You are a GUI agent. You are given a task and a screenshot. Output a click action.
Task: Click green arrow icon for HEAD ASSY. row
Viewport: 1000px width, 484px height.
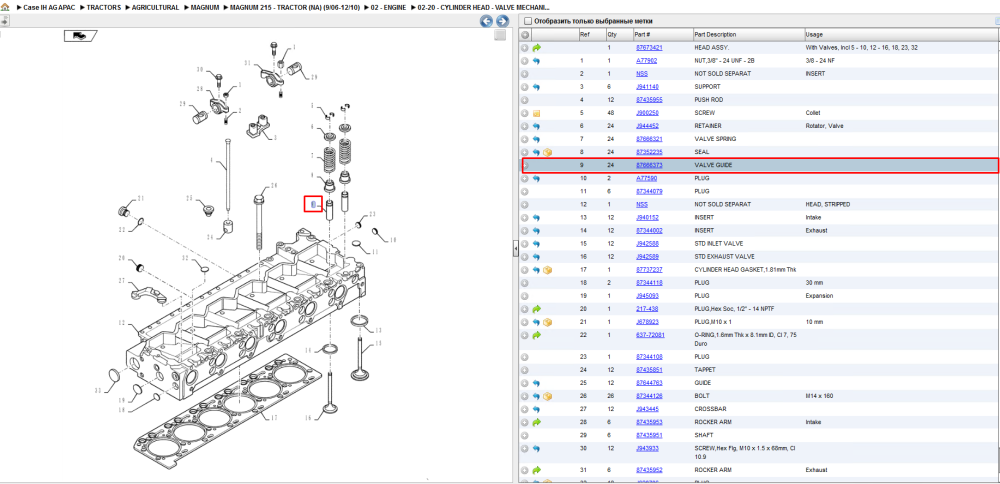coord(536,48)
